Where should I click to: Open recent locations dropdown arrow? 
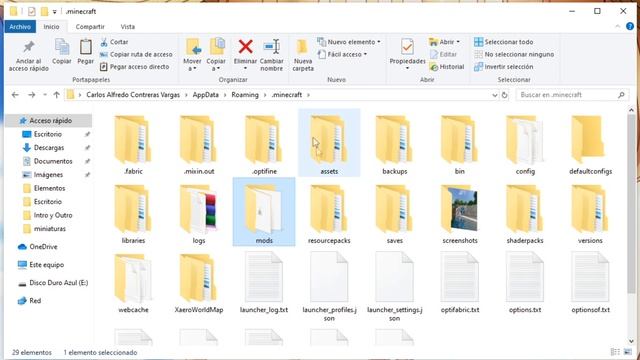(x=44, y=95)
